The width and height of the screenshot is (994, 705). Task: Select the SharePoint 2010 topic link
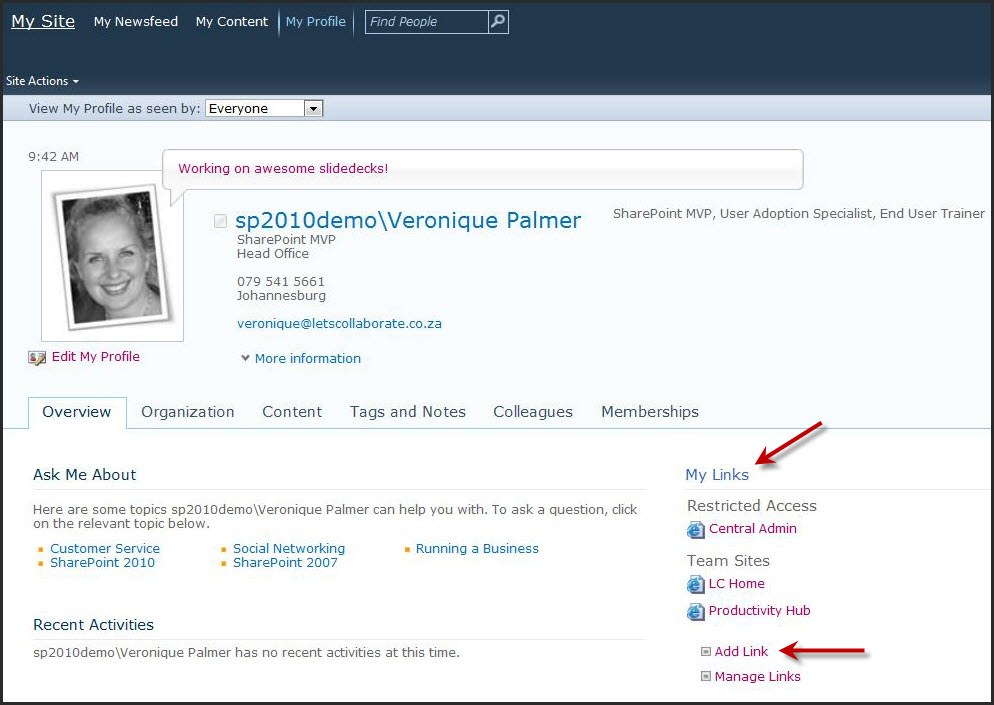point(103,563)
